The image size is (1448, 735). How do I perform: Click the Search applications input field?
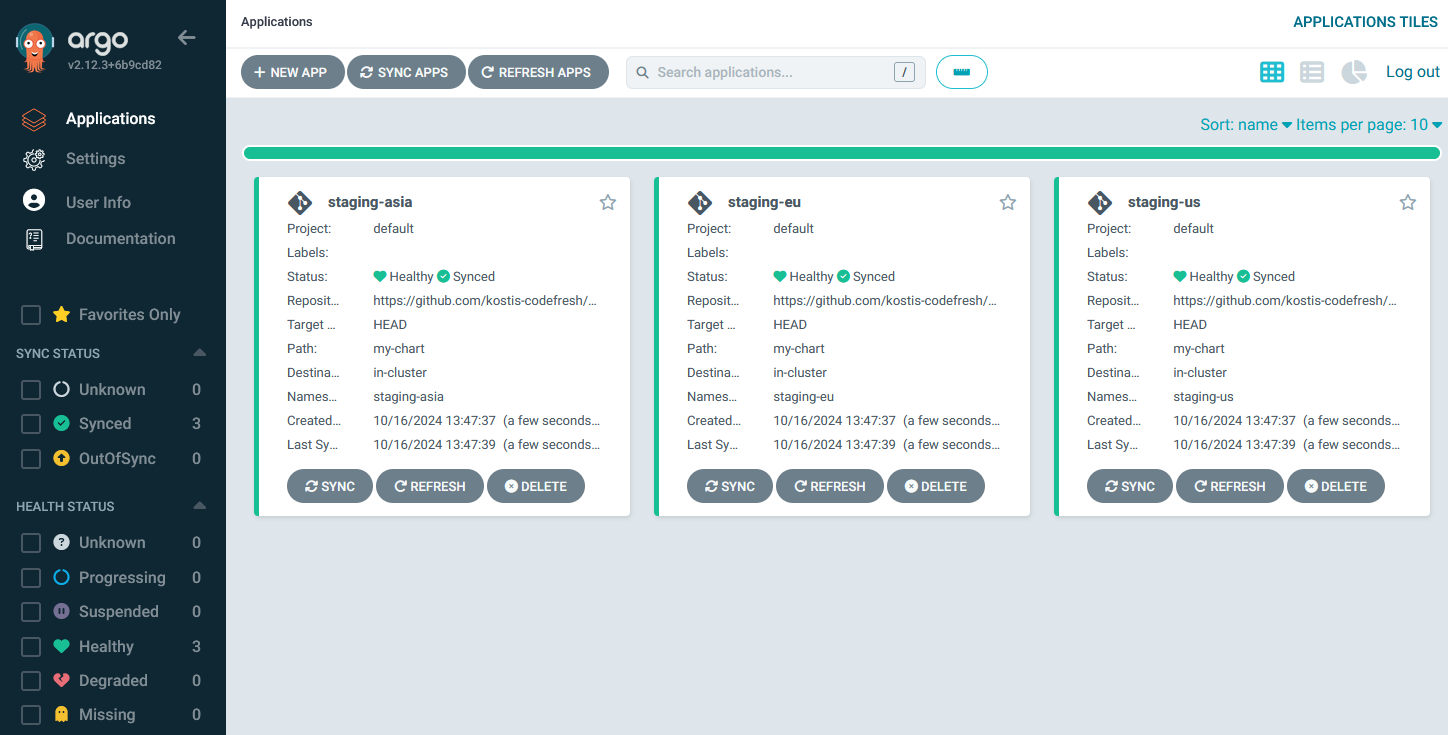pos(775,71)
